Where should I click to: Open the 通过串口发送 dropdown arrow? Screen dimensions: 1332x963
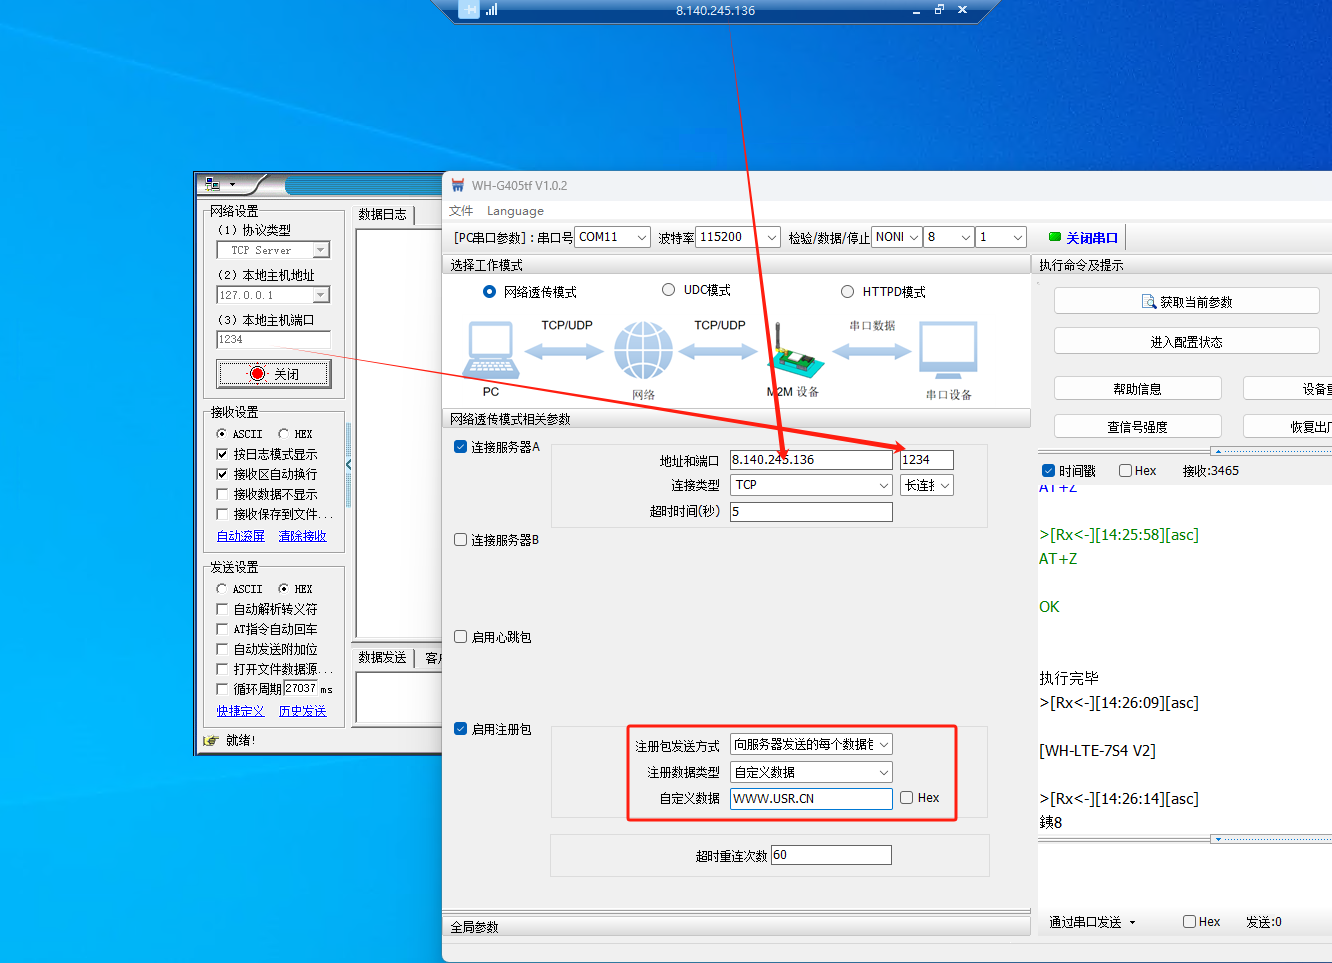pos(1133,923)
